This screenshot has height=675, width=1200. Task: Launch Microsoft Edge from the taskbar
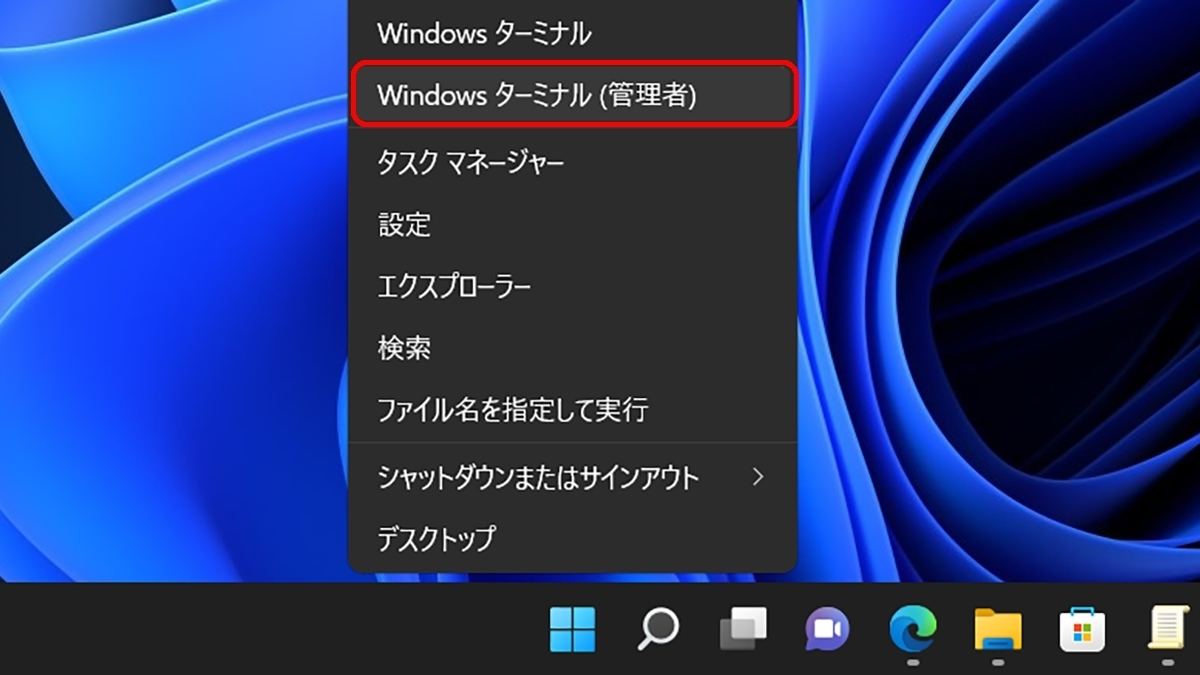[x=913, y=629]
